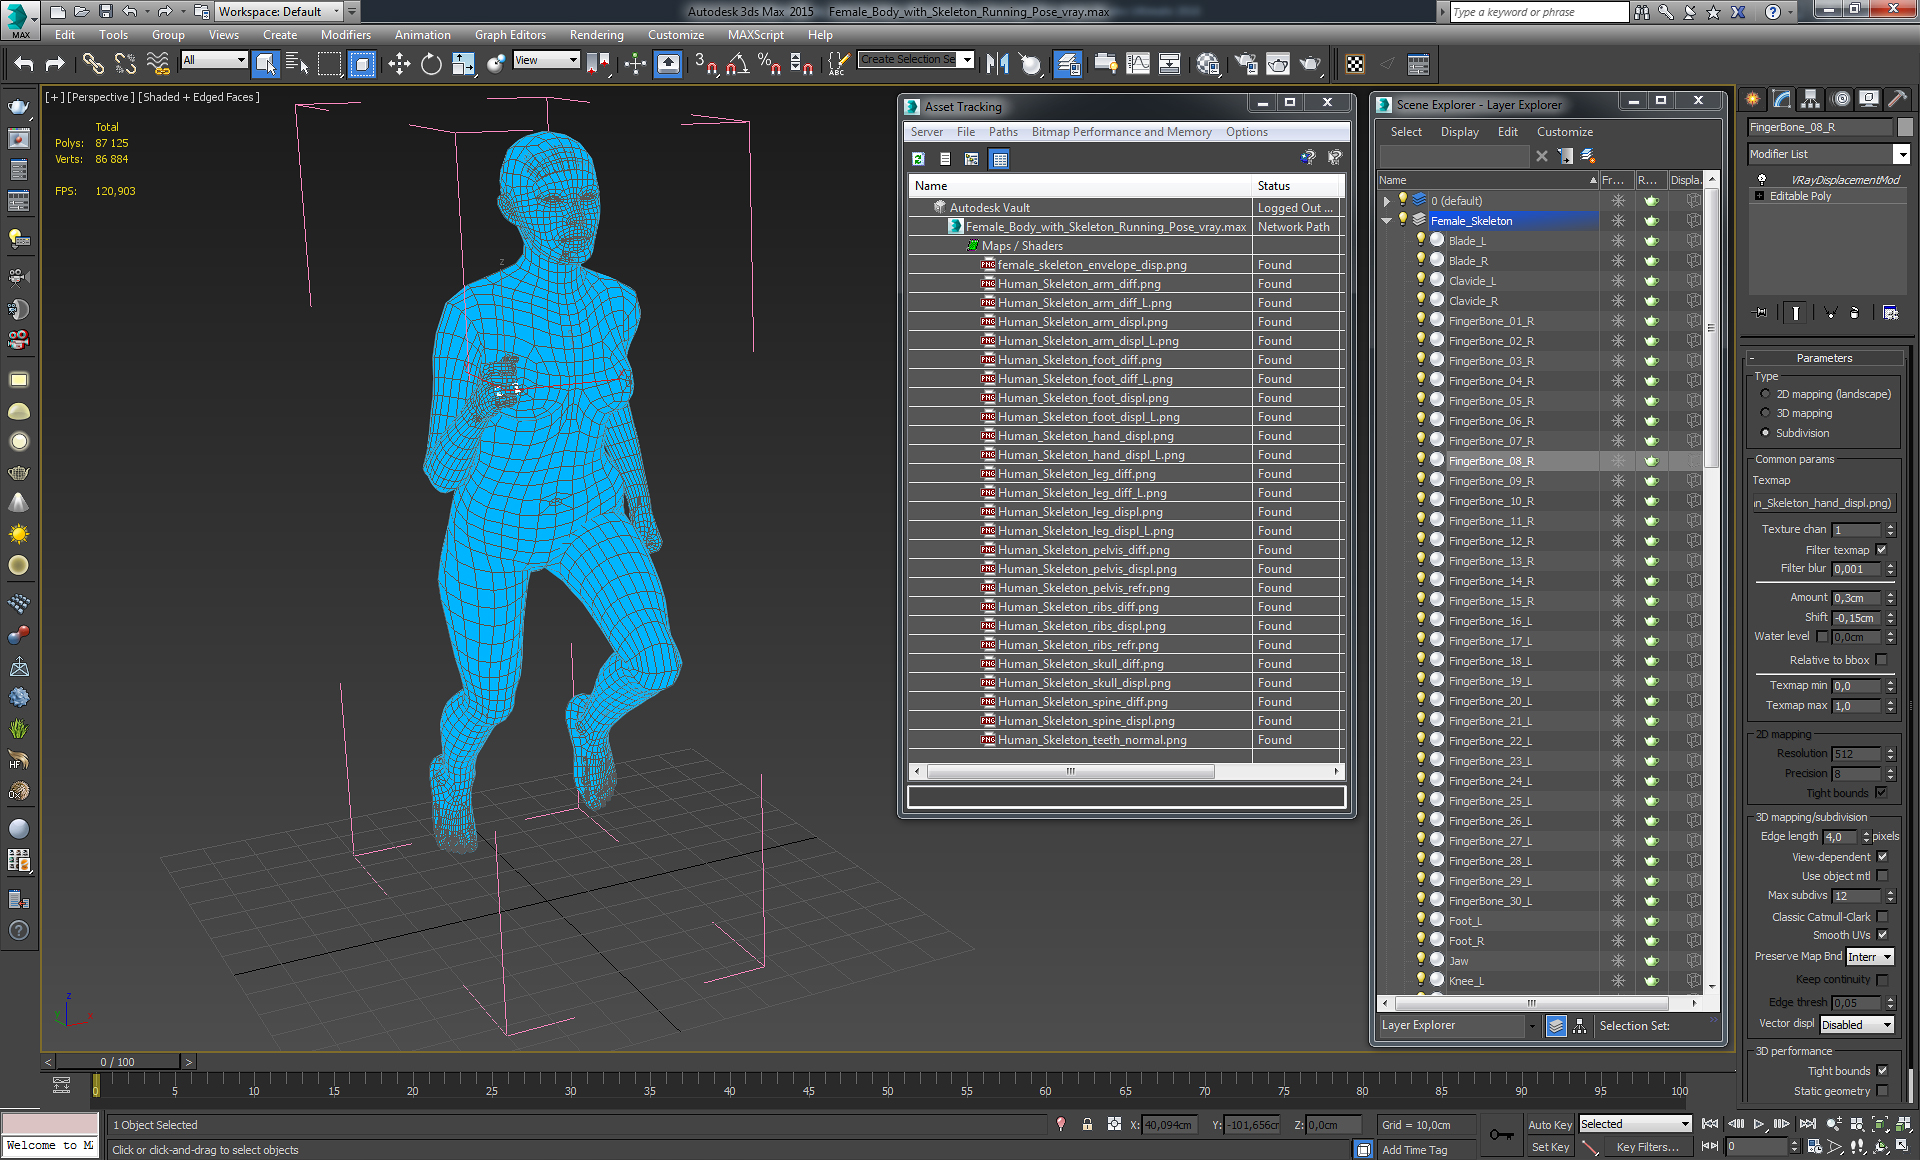Refresh the Asset Tracking list

[x=918, y=159]
